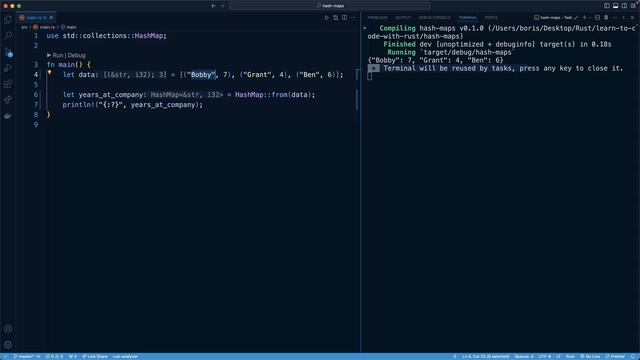The width and height of the screenshot is (640, 360).
Task: Split the terminal
Action: click(x=598, y=18)
